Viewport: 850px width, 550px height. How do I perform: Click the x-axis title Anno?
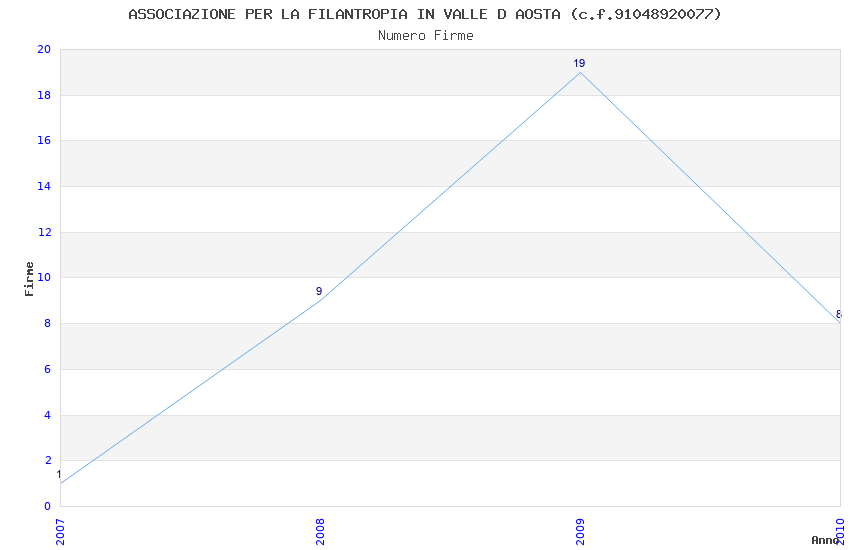click(825, 540)
